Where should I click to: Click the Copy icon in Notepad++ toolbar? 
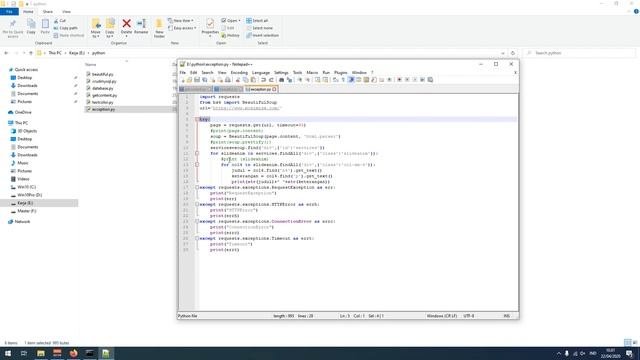[245, 80]
